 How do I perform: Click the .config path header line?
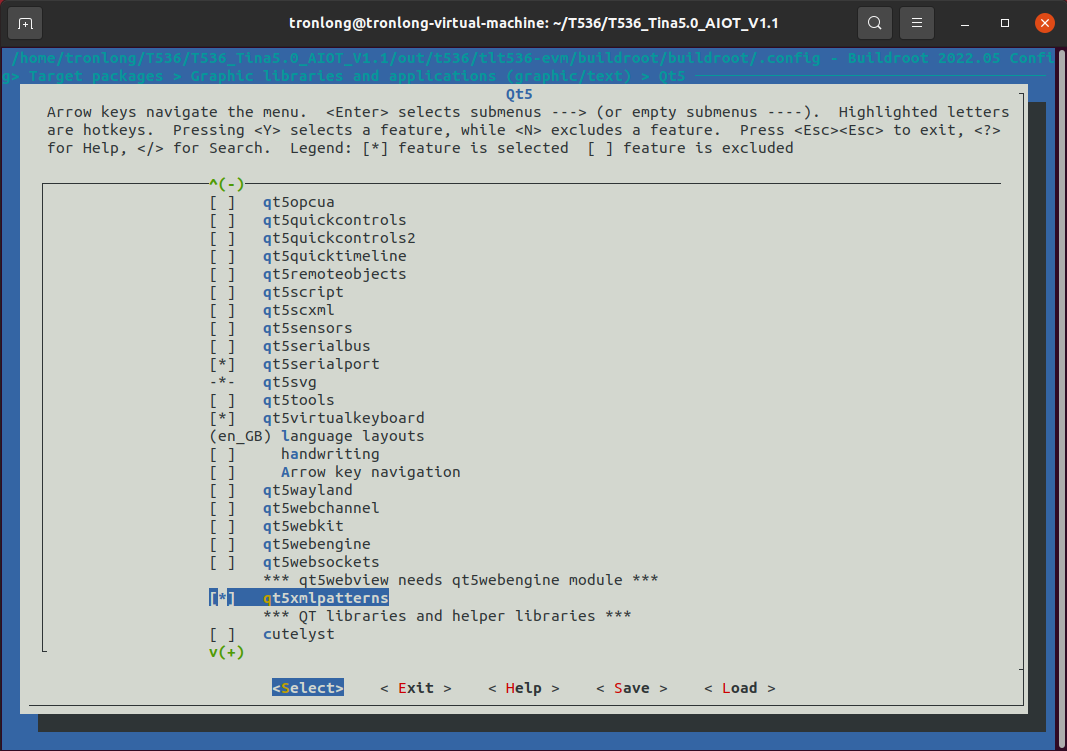pyautogui.click(x=531, y=59)
